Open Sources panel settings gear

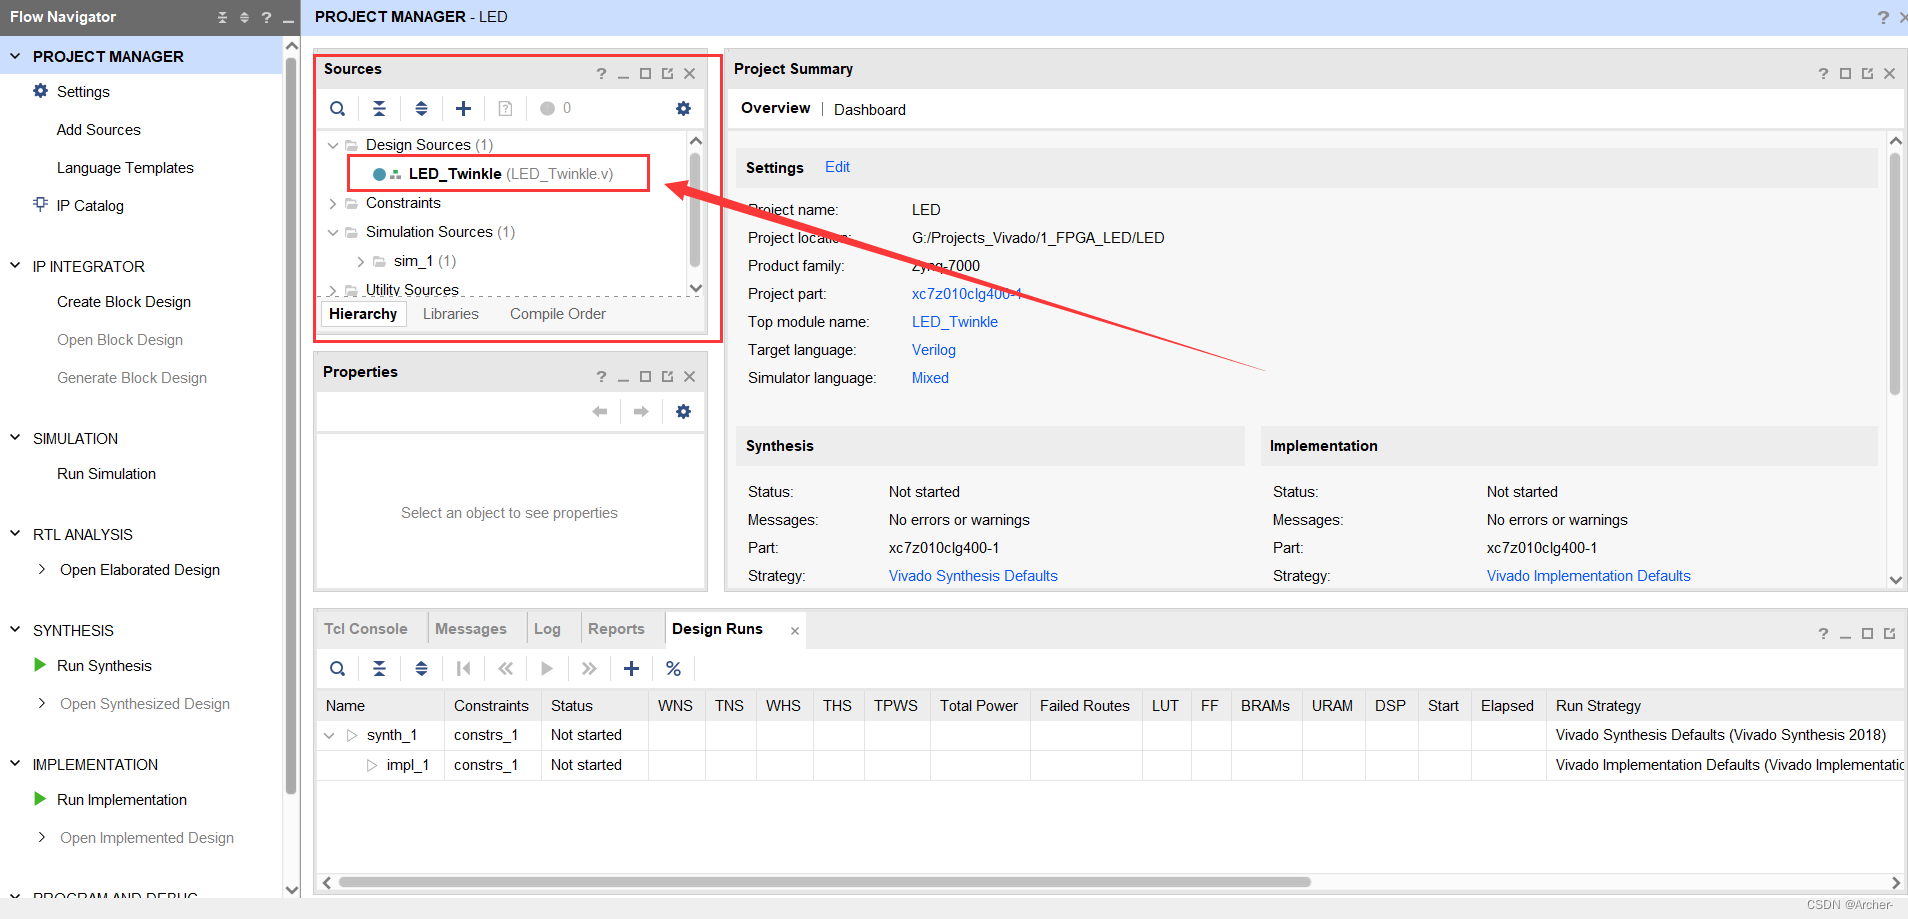pyautogui.click(x=683, y=108)
